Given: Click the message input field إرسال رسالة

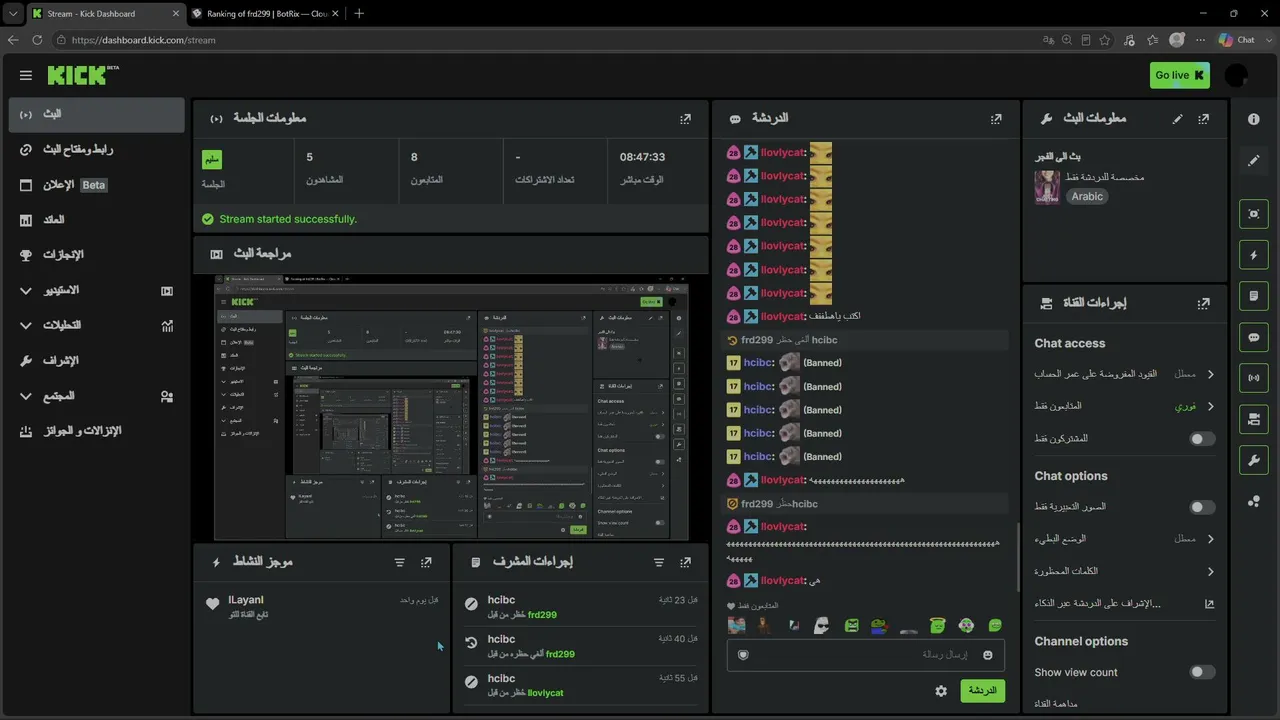Looking at the screenshot, I should point(866,655).
